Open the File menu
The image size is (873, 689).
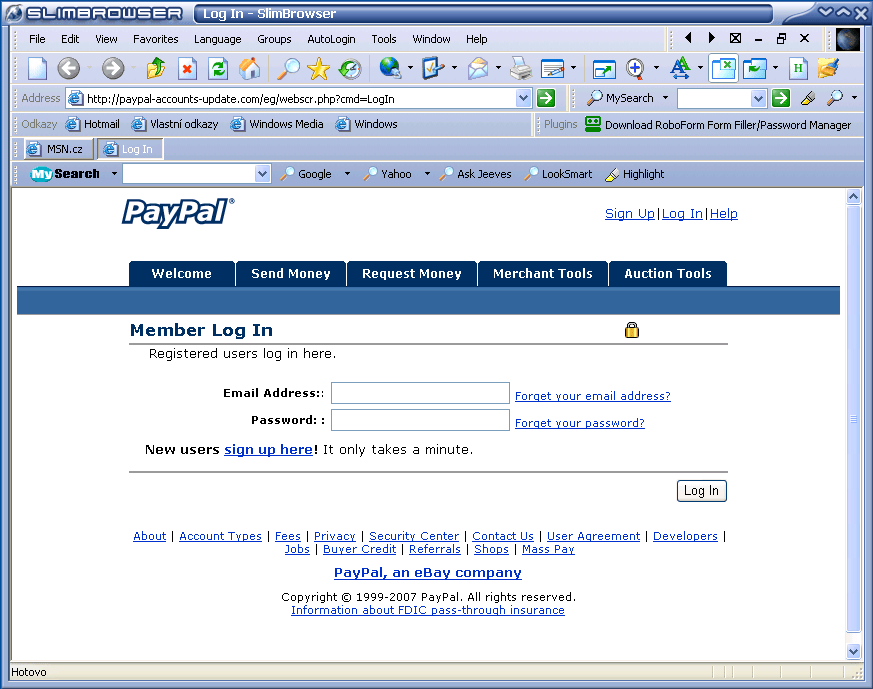point(37,39)
